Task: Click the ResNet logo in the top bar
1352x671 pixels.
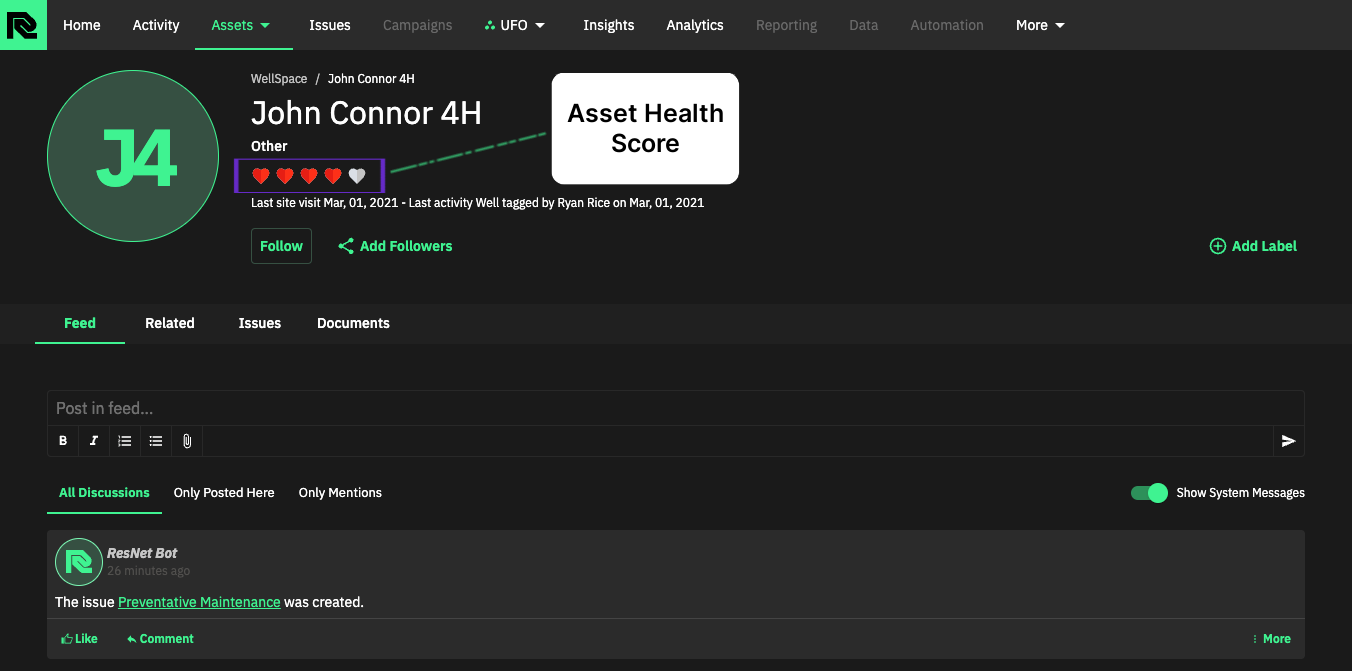Action: (x=22, y=24)
